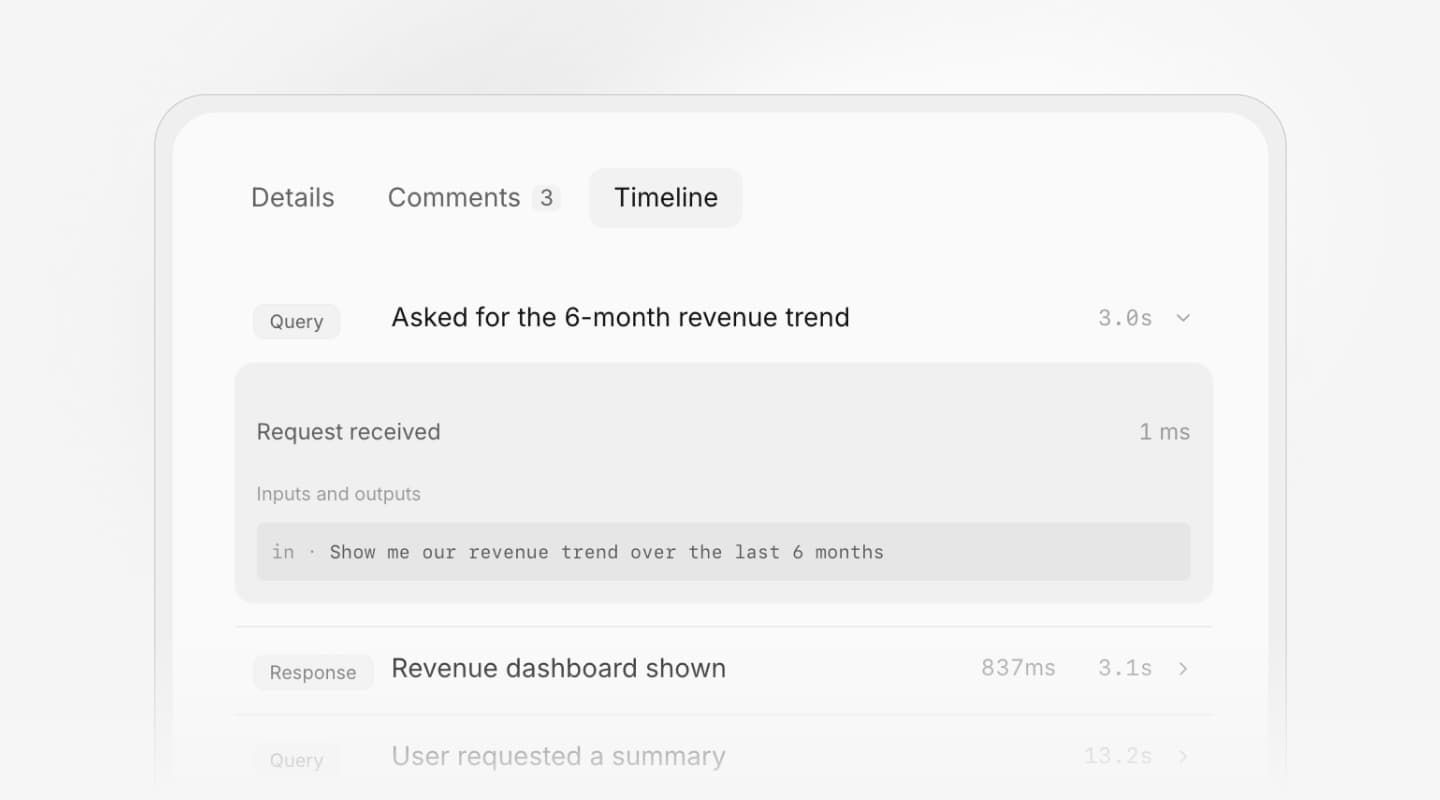1440x800 pixels.
Task: Click the faded Query tag near summary row
Action: pos(296,760)
